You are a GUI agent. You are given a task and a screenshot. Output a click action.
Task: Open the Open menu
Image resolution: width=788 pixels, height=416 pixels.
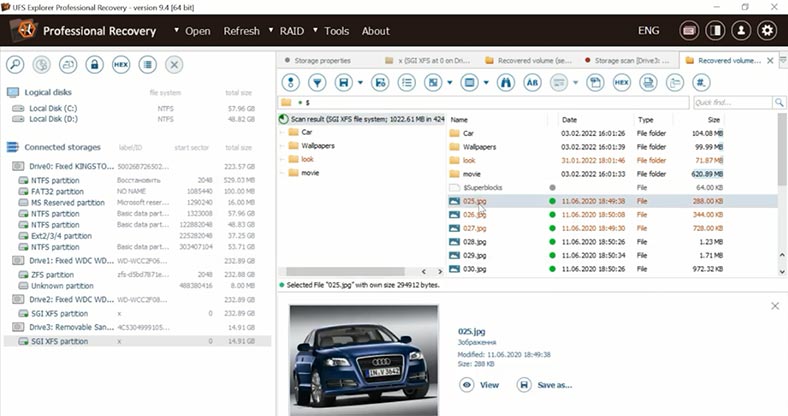pyautogui.click(x=198, y=31)
